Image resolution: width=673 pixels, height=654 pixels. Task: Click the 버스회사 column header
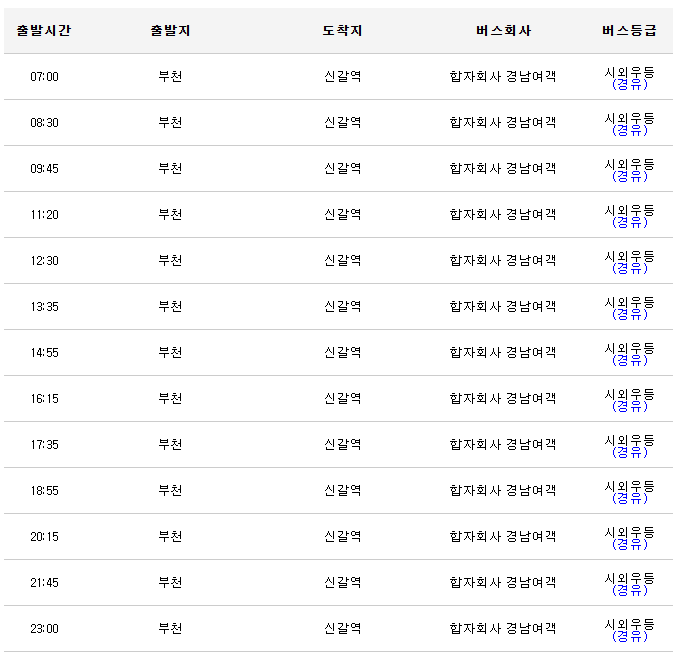503,30
